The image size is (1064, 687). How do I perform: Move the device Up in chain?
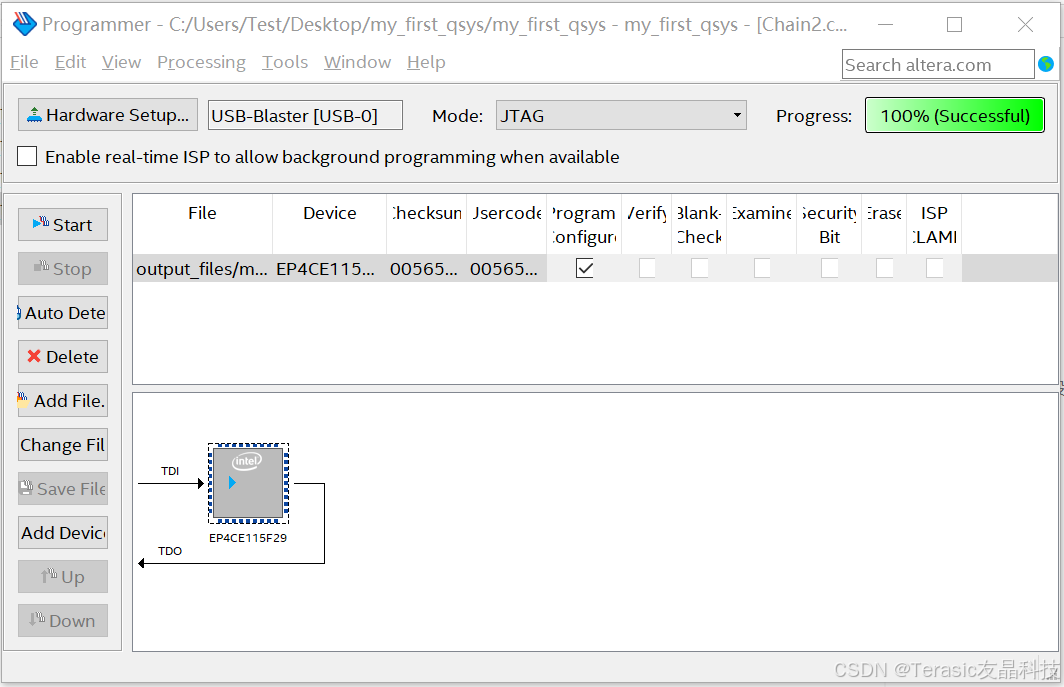point(63,577)
